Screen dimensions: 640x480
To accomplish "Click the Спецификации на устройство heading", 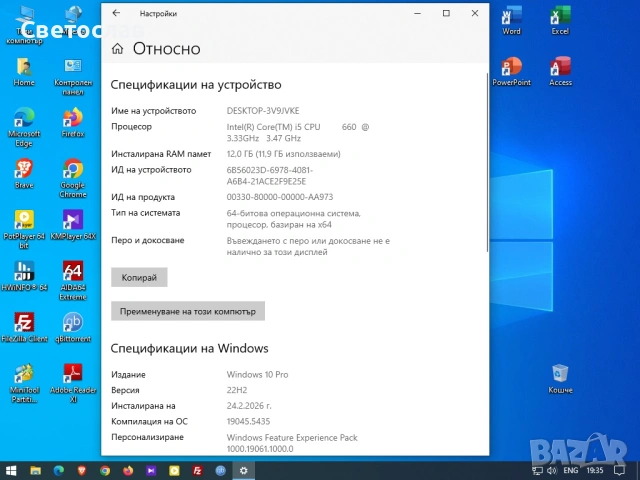I will [x=196, y=84].
